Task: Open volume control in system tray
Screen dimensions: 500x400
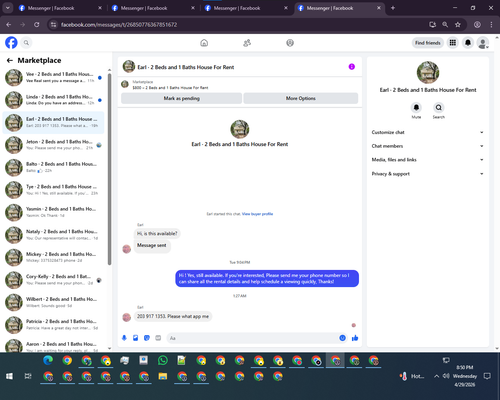Action: (446, 376)
